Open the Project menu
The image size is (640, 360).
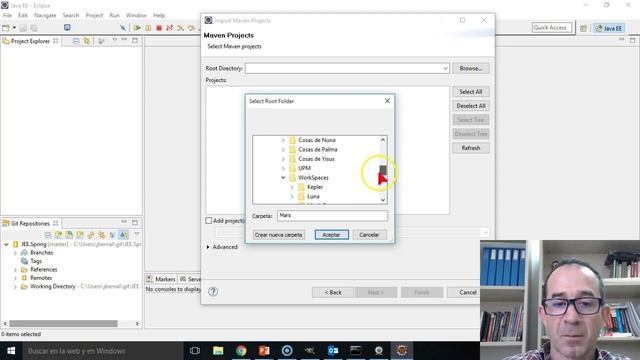94,15
